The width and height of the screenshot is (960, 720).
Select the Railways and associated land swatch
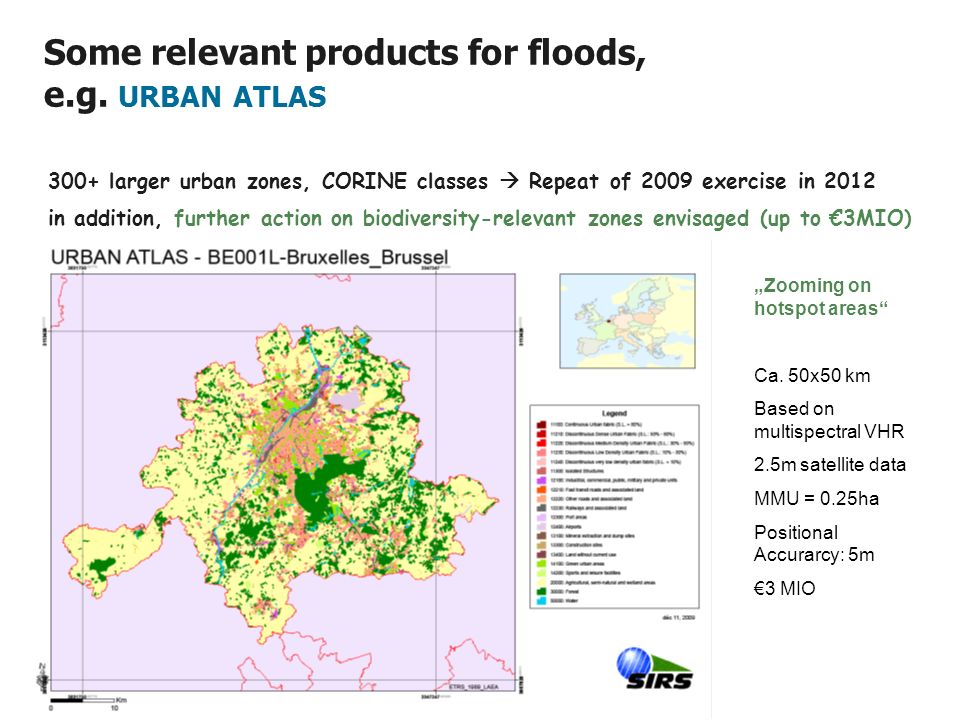tap(541, 508)
